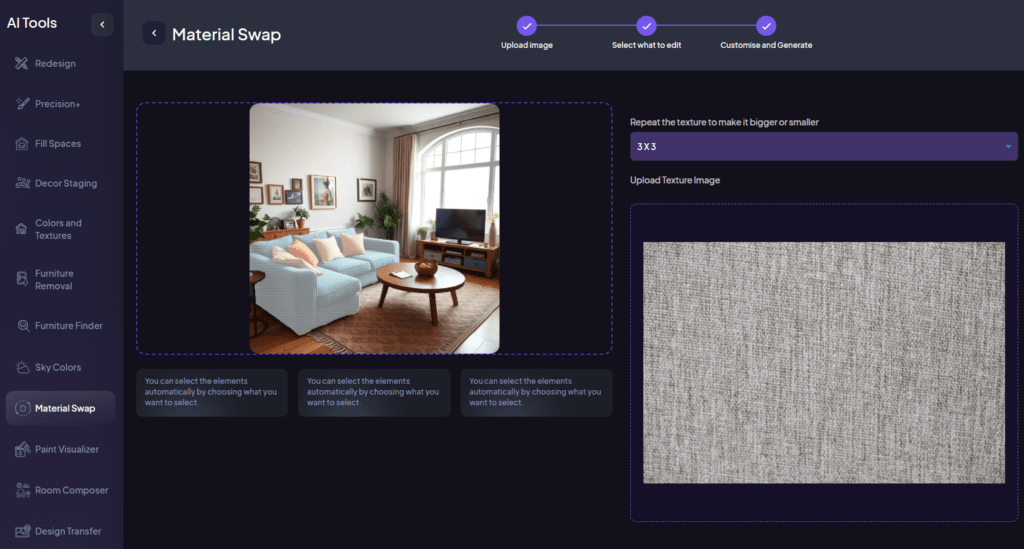The height and width of the screenshot is (549, 1024).
Task: Click the living room preview image
Action: (374, 228)
